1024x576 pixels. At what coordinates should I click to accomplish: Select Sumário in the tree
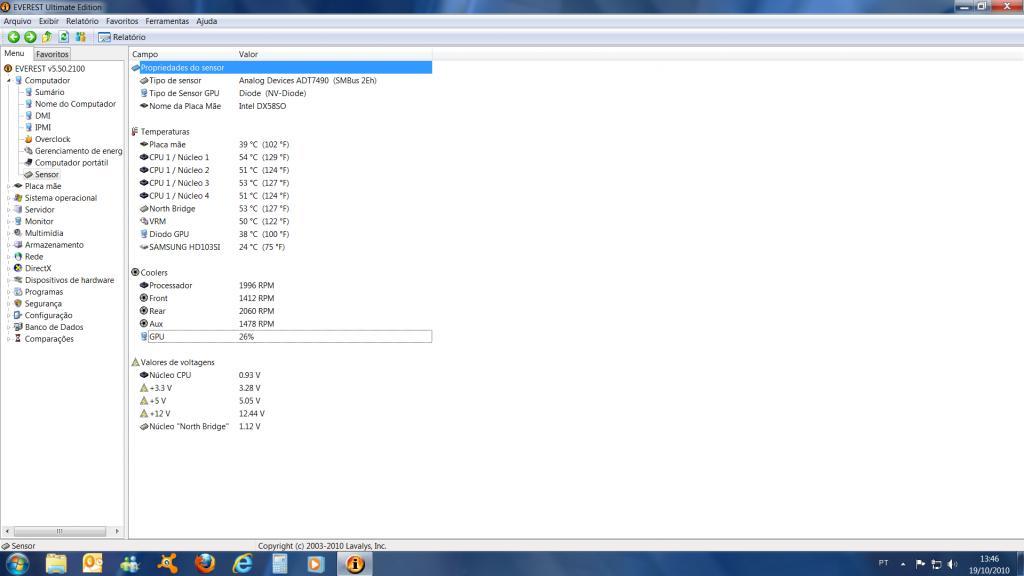(x=50, y=92)
